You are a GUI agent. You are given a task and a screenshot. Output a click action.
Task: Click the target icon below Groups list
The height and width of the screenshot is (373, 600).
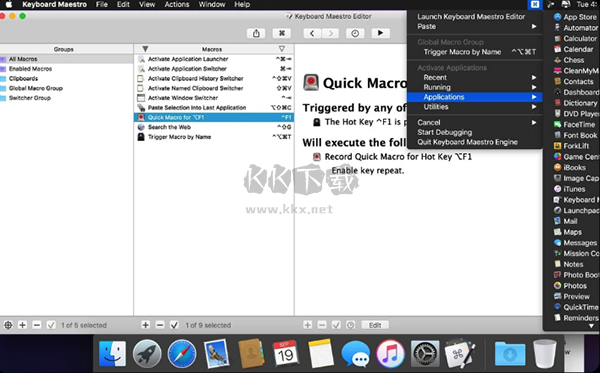pyautogui.click(x=8, y=325)
